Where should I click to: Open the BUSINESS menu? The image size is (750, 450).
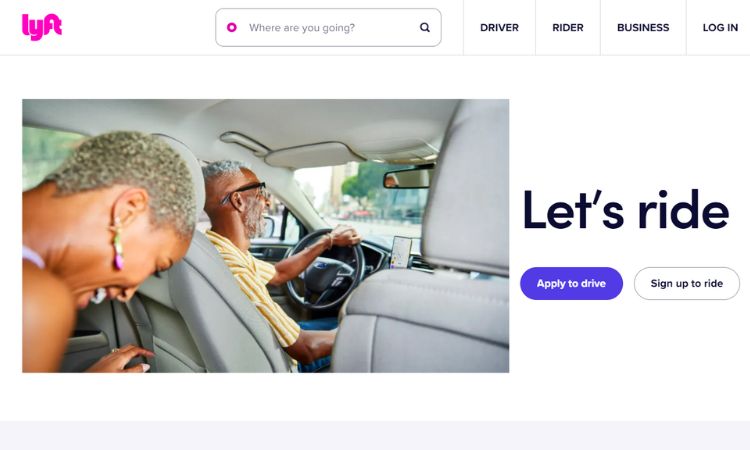[x=643, y=28]
